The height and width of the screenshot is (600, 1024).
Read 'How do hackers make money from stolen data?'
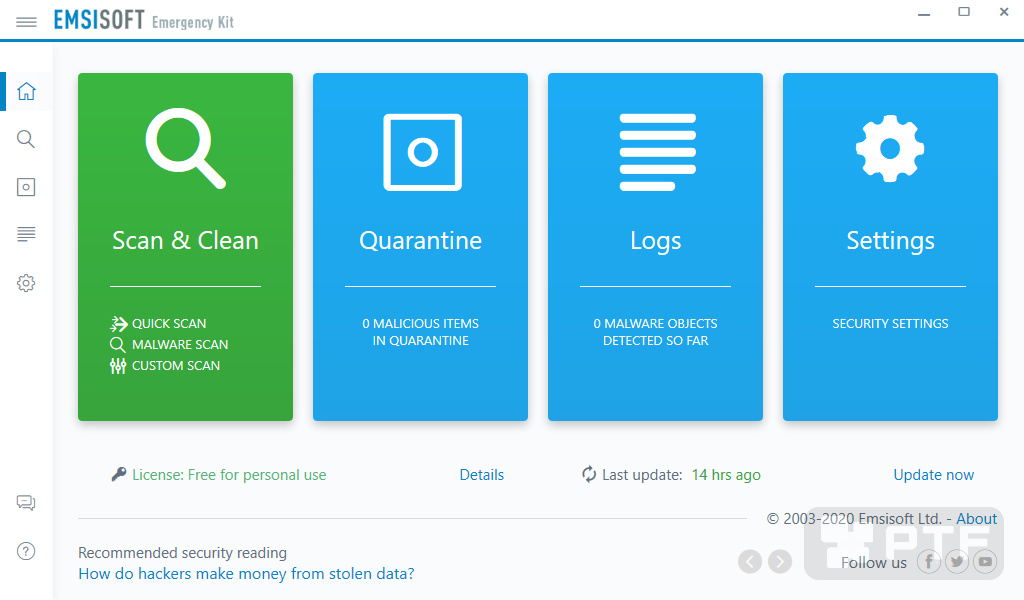pyautogui.click(x=246, y=573)
